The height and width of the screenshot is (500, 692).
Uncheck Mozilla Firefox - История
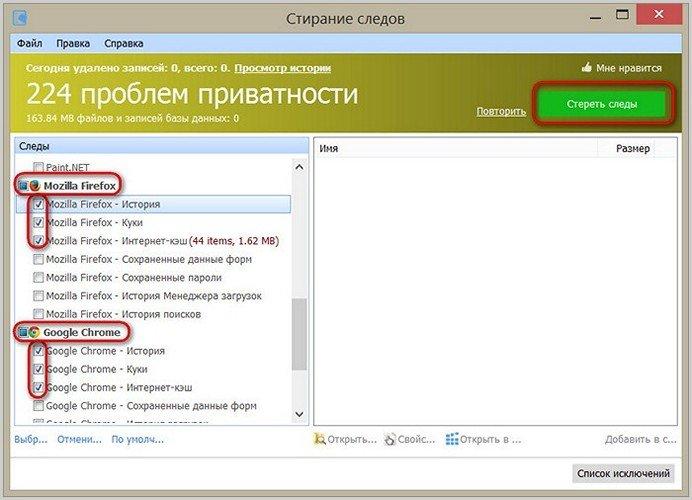[x=38, y=204]
